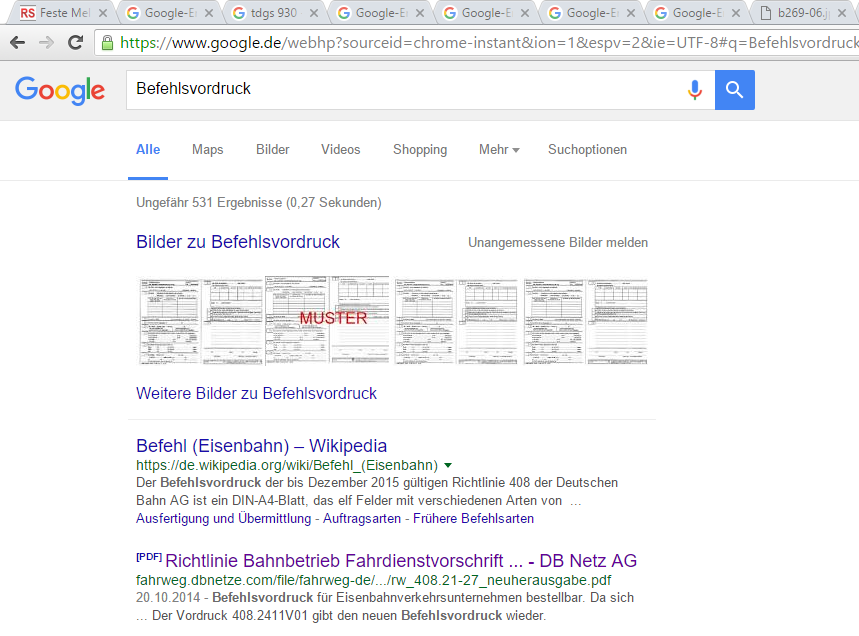Open Bilder zu Befehlsvordruck heading link
This screenshot has height=636, width=859.
coord(238,242)
